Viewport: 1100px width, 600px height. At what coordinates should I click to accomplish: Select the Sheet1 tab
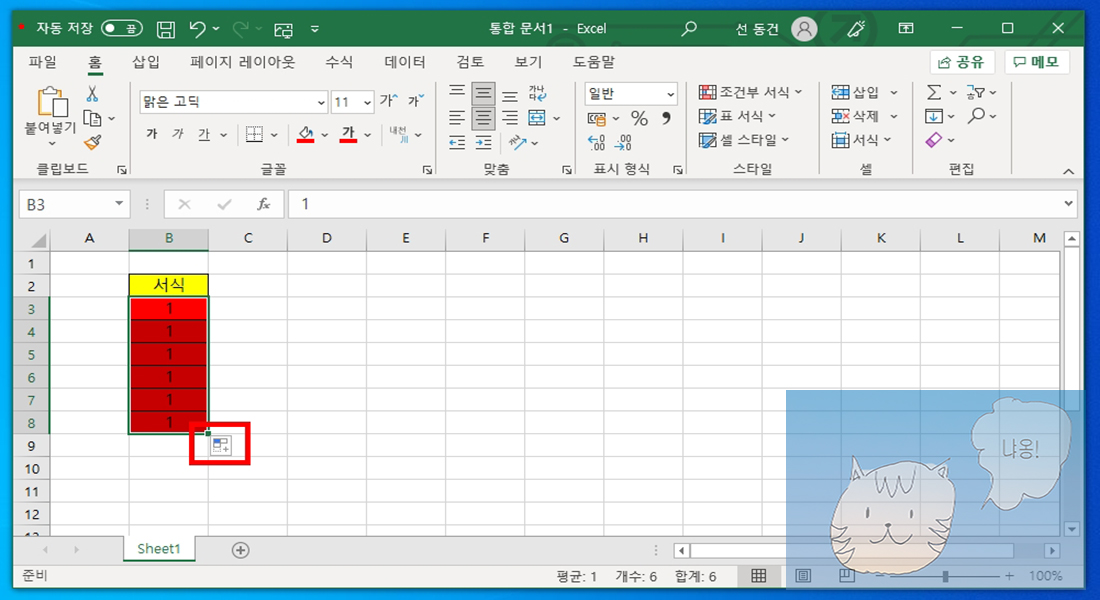(159, 549)
